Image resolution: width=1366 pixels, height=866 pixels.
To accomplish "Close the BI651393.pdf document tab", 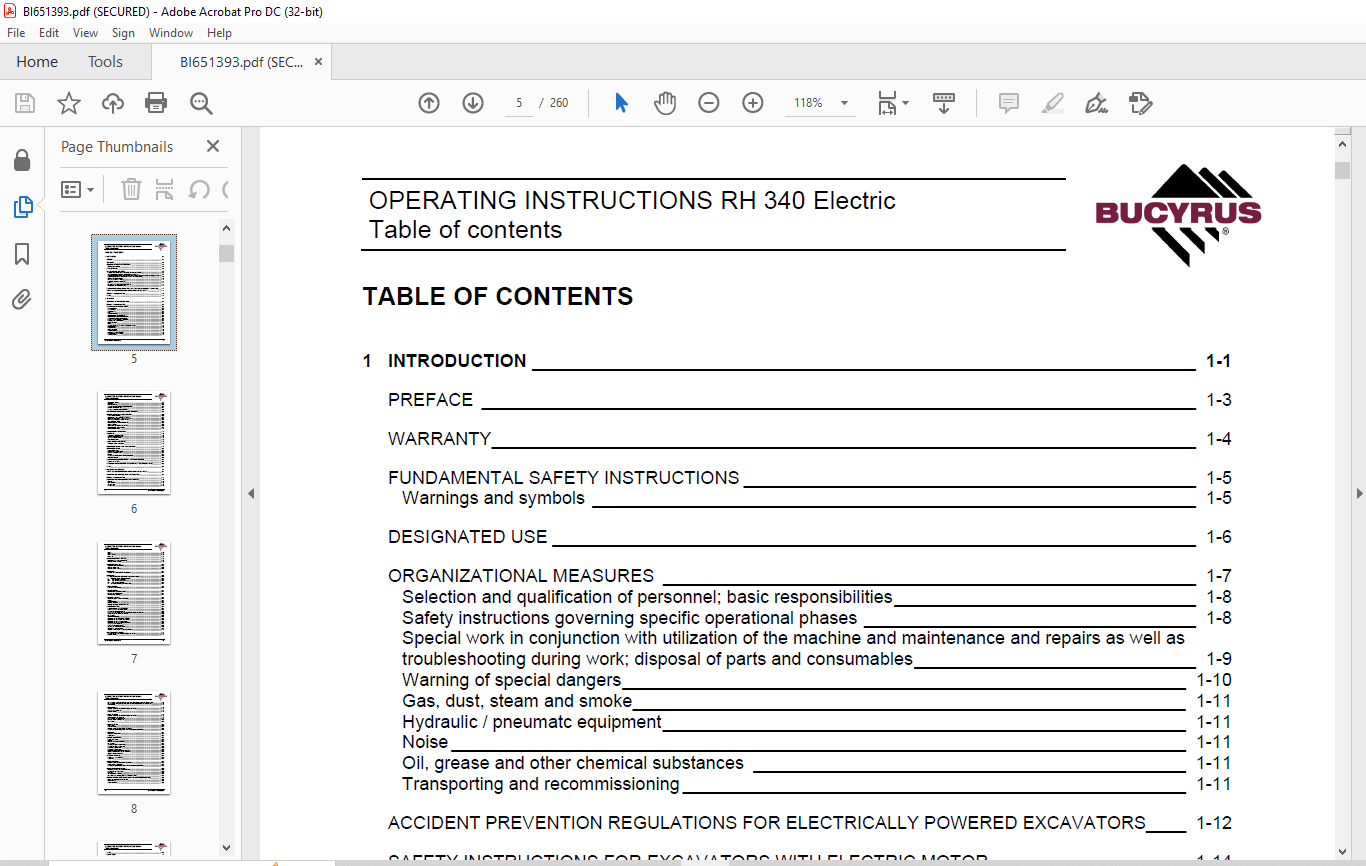I will 318,62.
